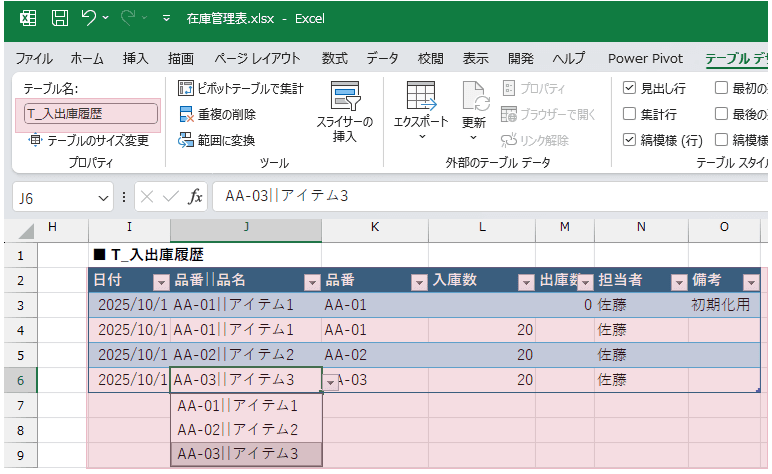Click ピボットテーブルで集計
This screenshot has width=772, height=474.
pyautogui.click(x=241, y=89)
